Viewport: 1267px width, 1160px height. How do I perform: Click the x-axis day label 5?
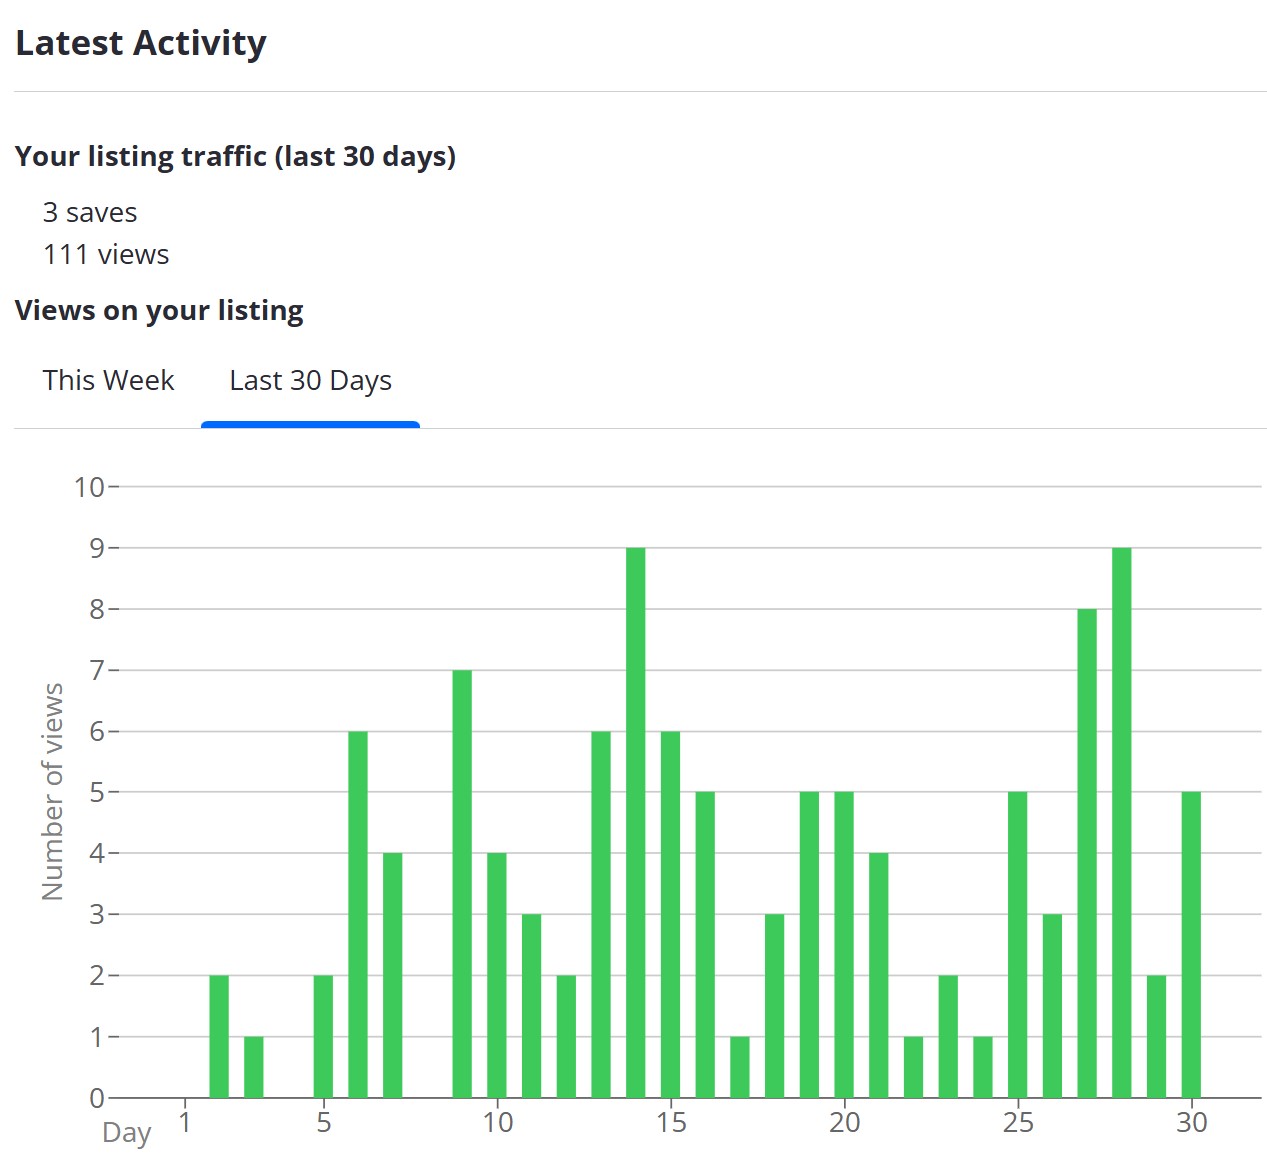[x=323, y=1122]
